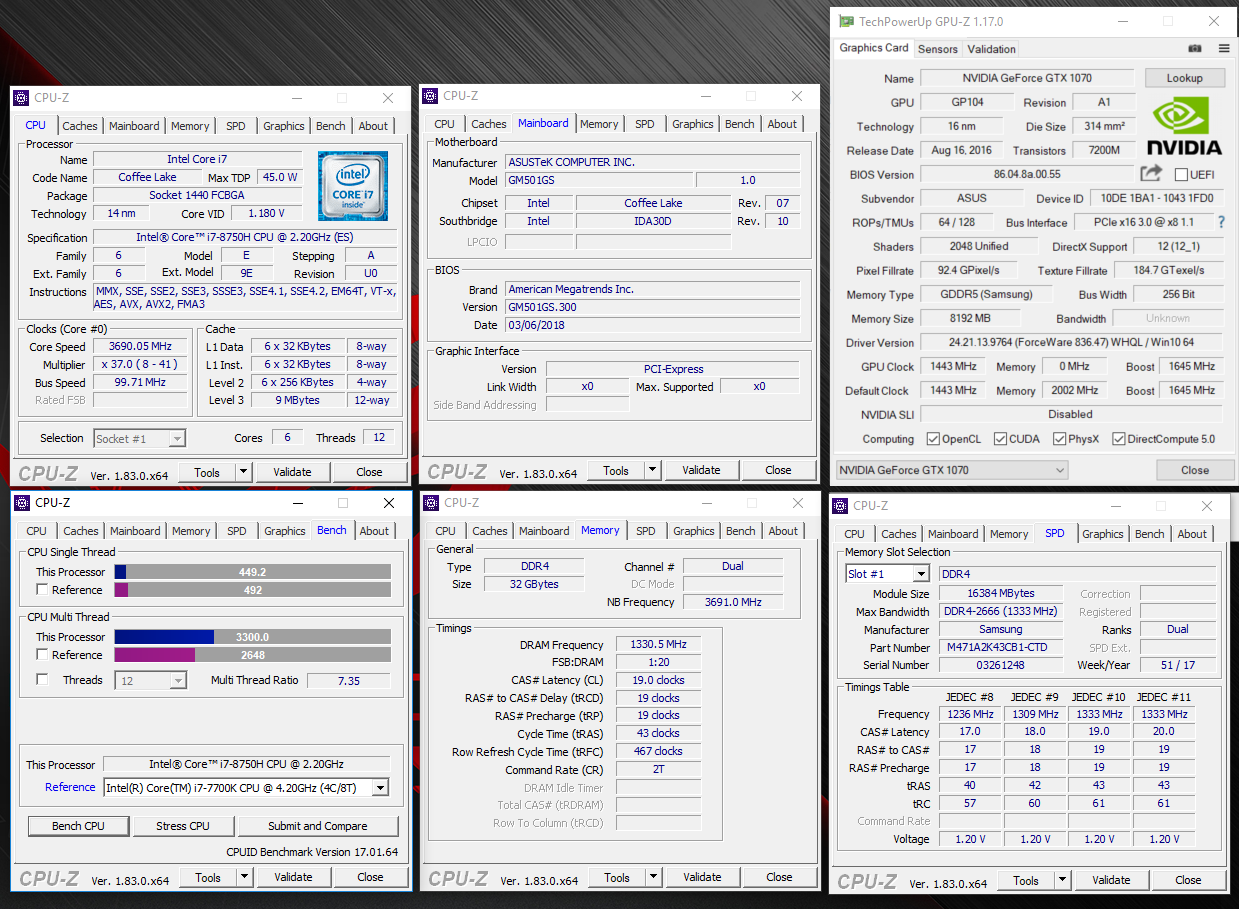Click the Lookup button in GPU-Z

(x=1185, y=78)
